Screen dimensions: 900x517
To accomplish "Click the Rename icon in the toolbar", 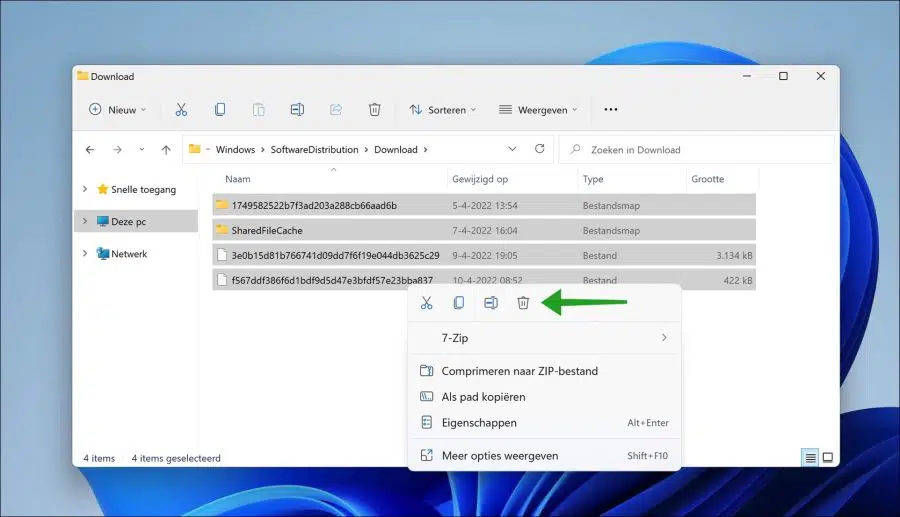I will [x=297, y=110].
